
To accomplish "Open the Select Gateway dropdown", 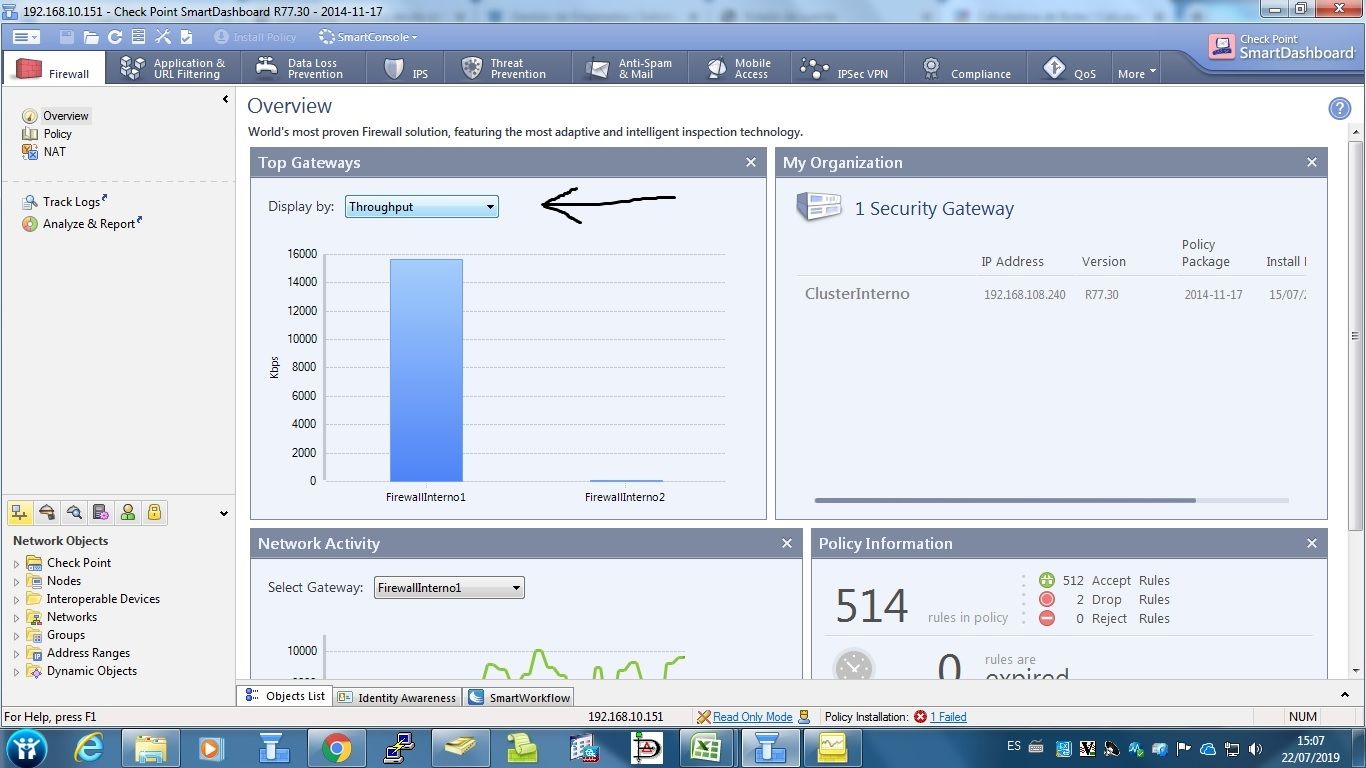I will point(449,588).
